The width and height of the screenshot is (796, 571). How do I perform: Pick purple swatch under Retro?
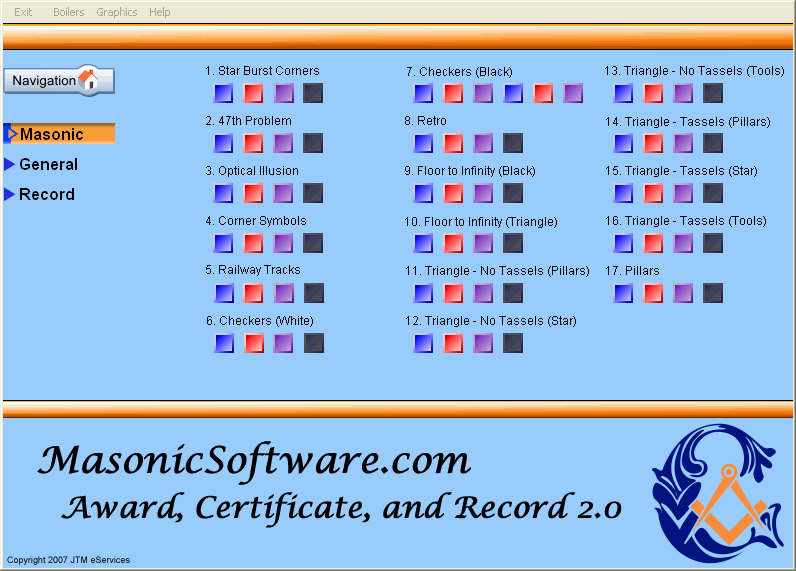coord(483,143)
